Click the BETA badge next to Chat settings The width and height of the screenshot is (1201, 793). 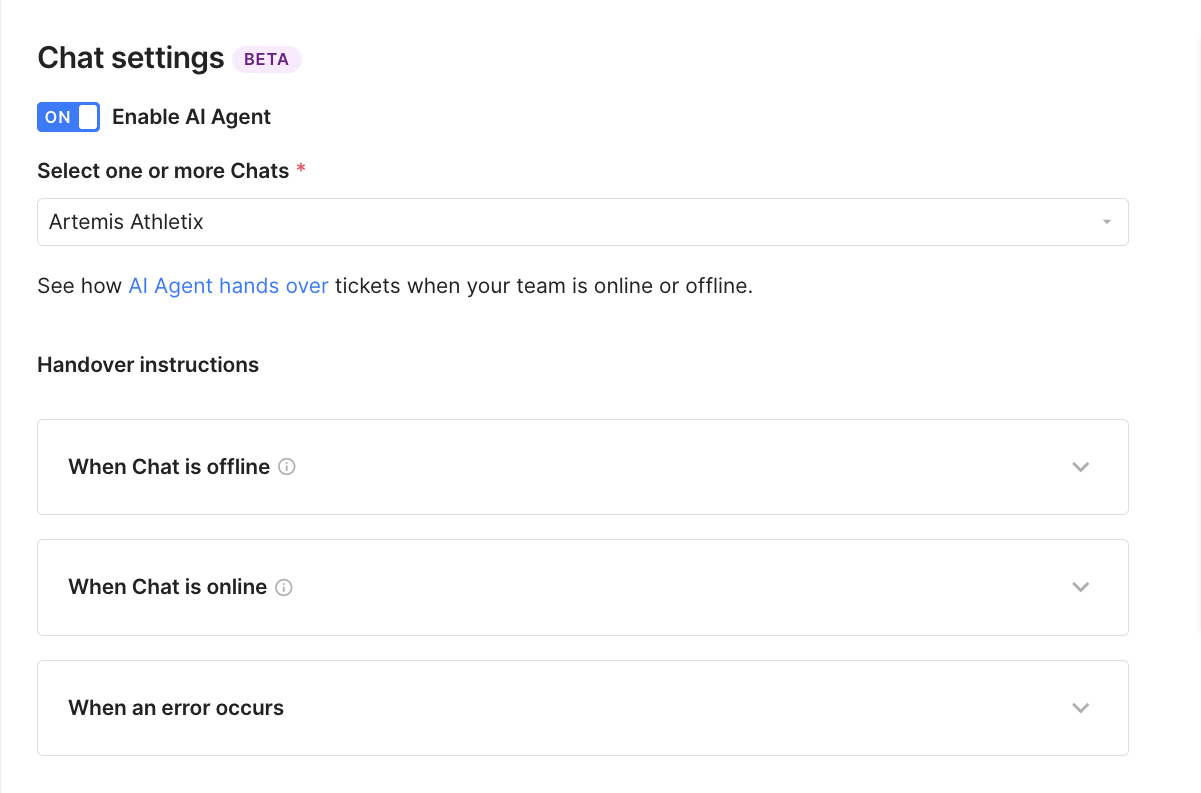267,59
